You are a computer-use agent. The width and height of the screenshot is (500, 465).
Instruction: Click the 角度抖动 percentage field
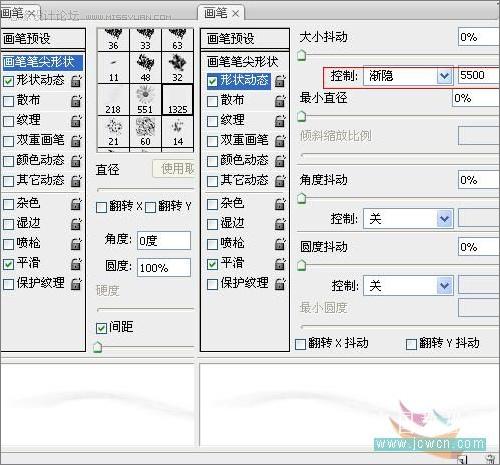tap(479, 180)
